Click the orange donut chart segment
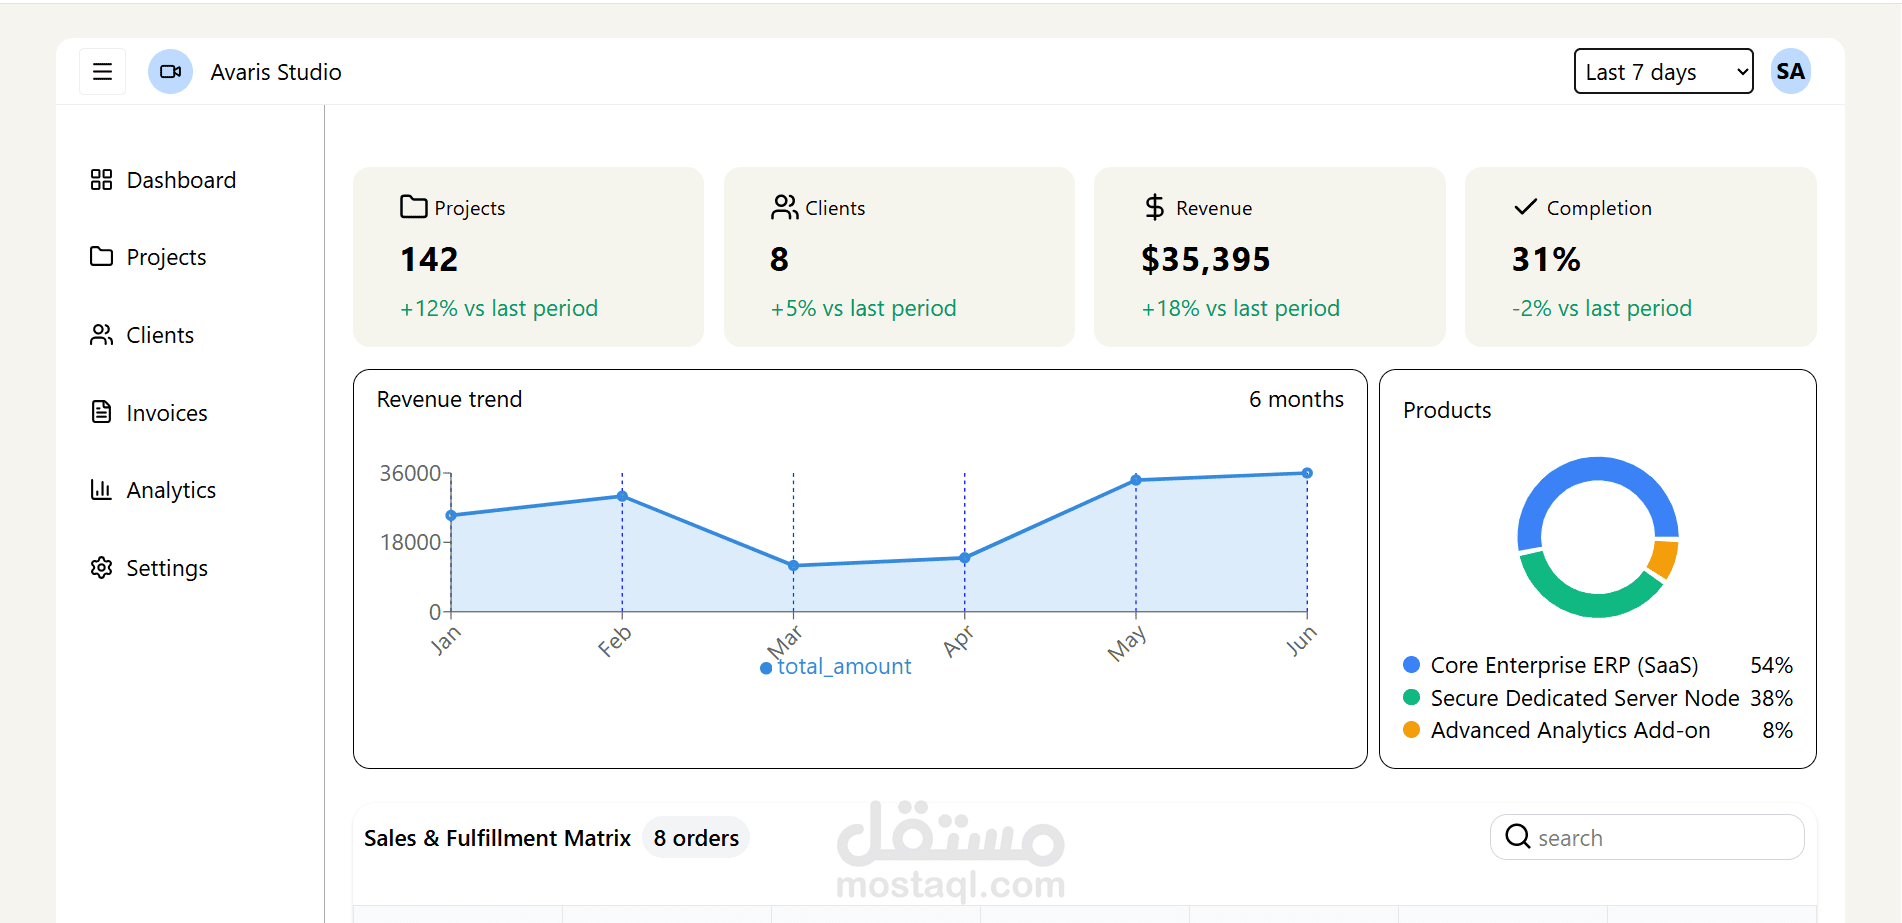Screen dimensions: 1902x923 click(1664, 558)
